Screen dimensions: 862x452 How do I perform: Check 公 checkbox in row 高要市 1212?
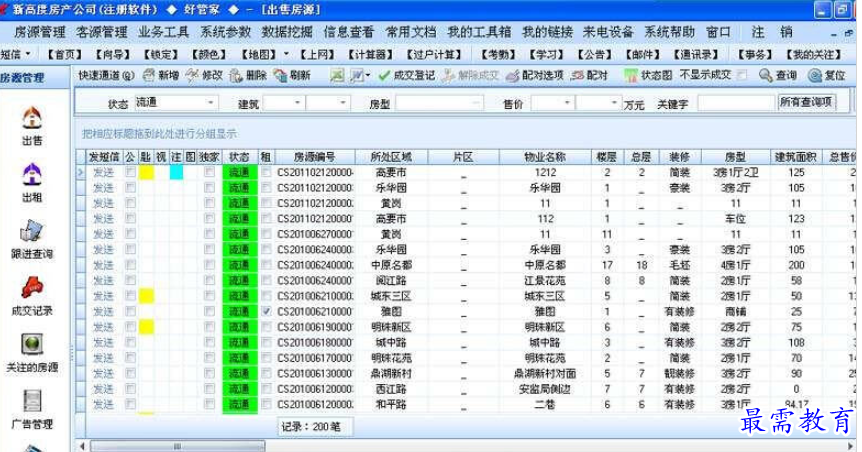click(x=130, y=172)
